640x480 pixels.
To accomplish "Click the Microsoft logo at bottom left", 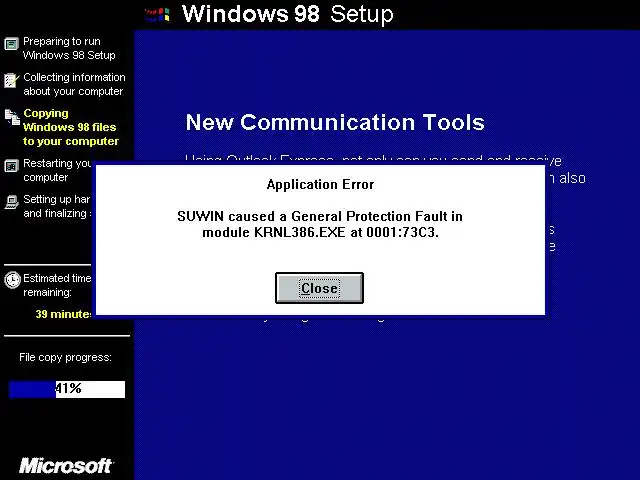I will tap(67, 466).
